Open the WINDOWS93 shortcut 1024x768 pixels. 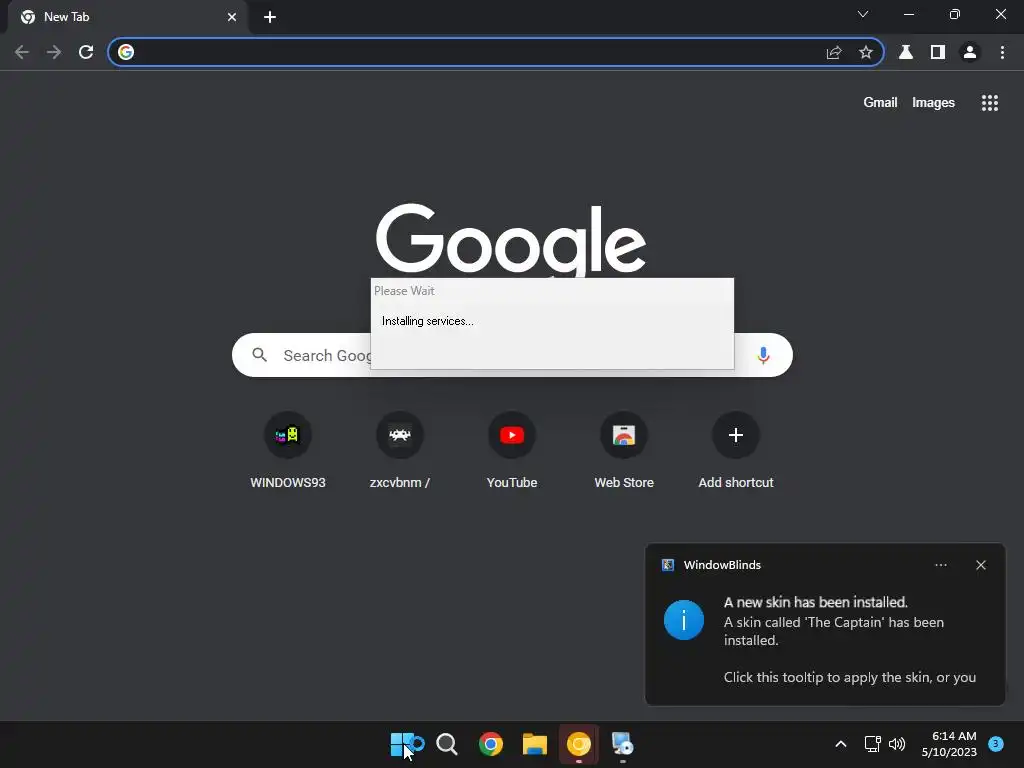point(288,451)
